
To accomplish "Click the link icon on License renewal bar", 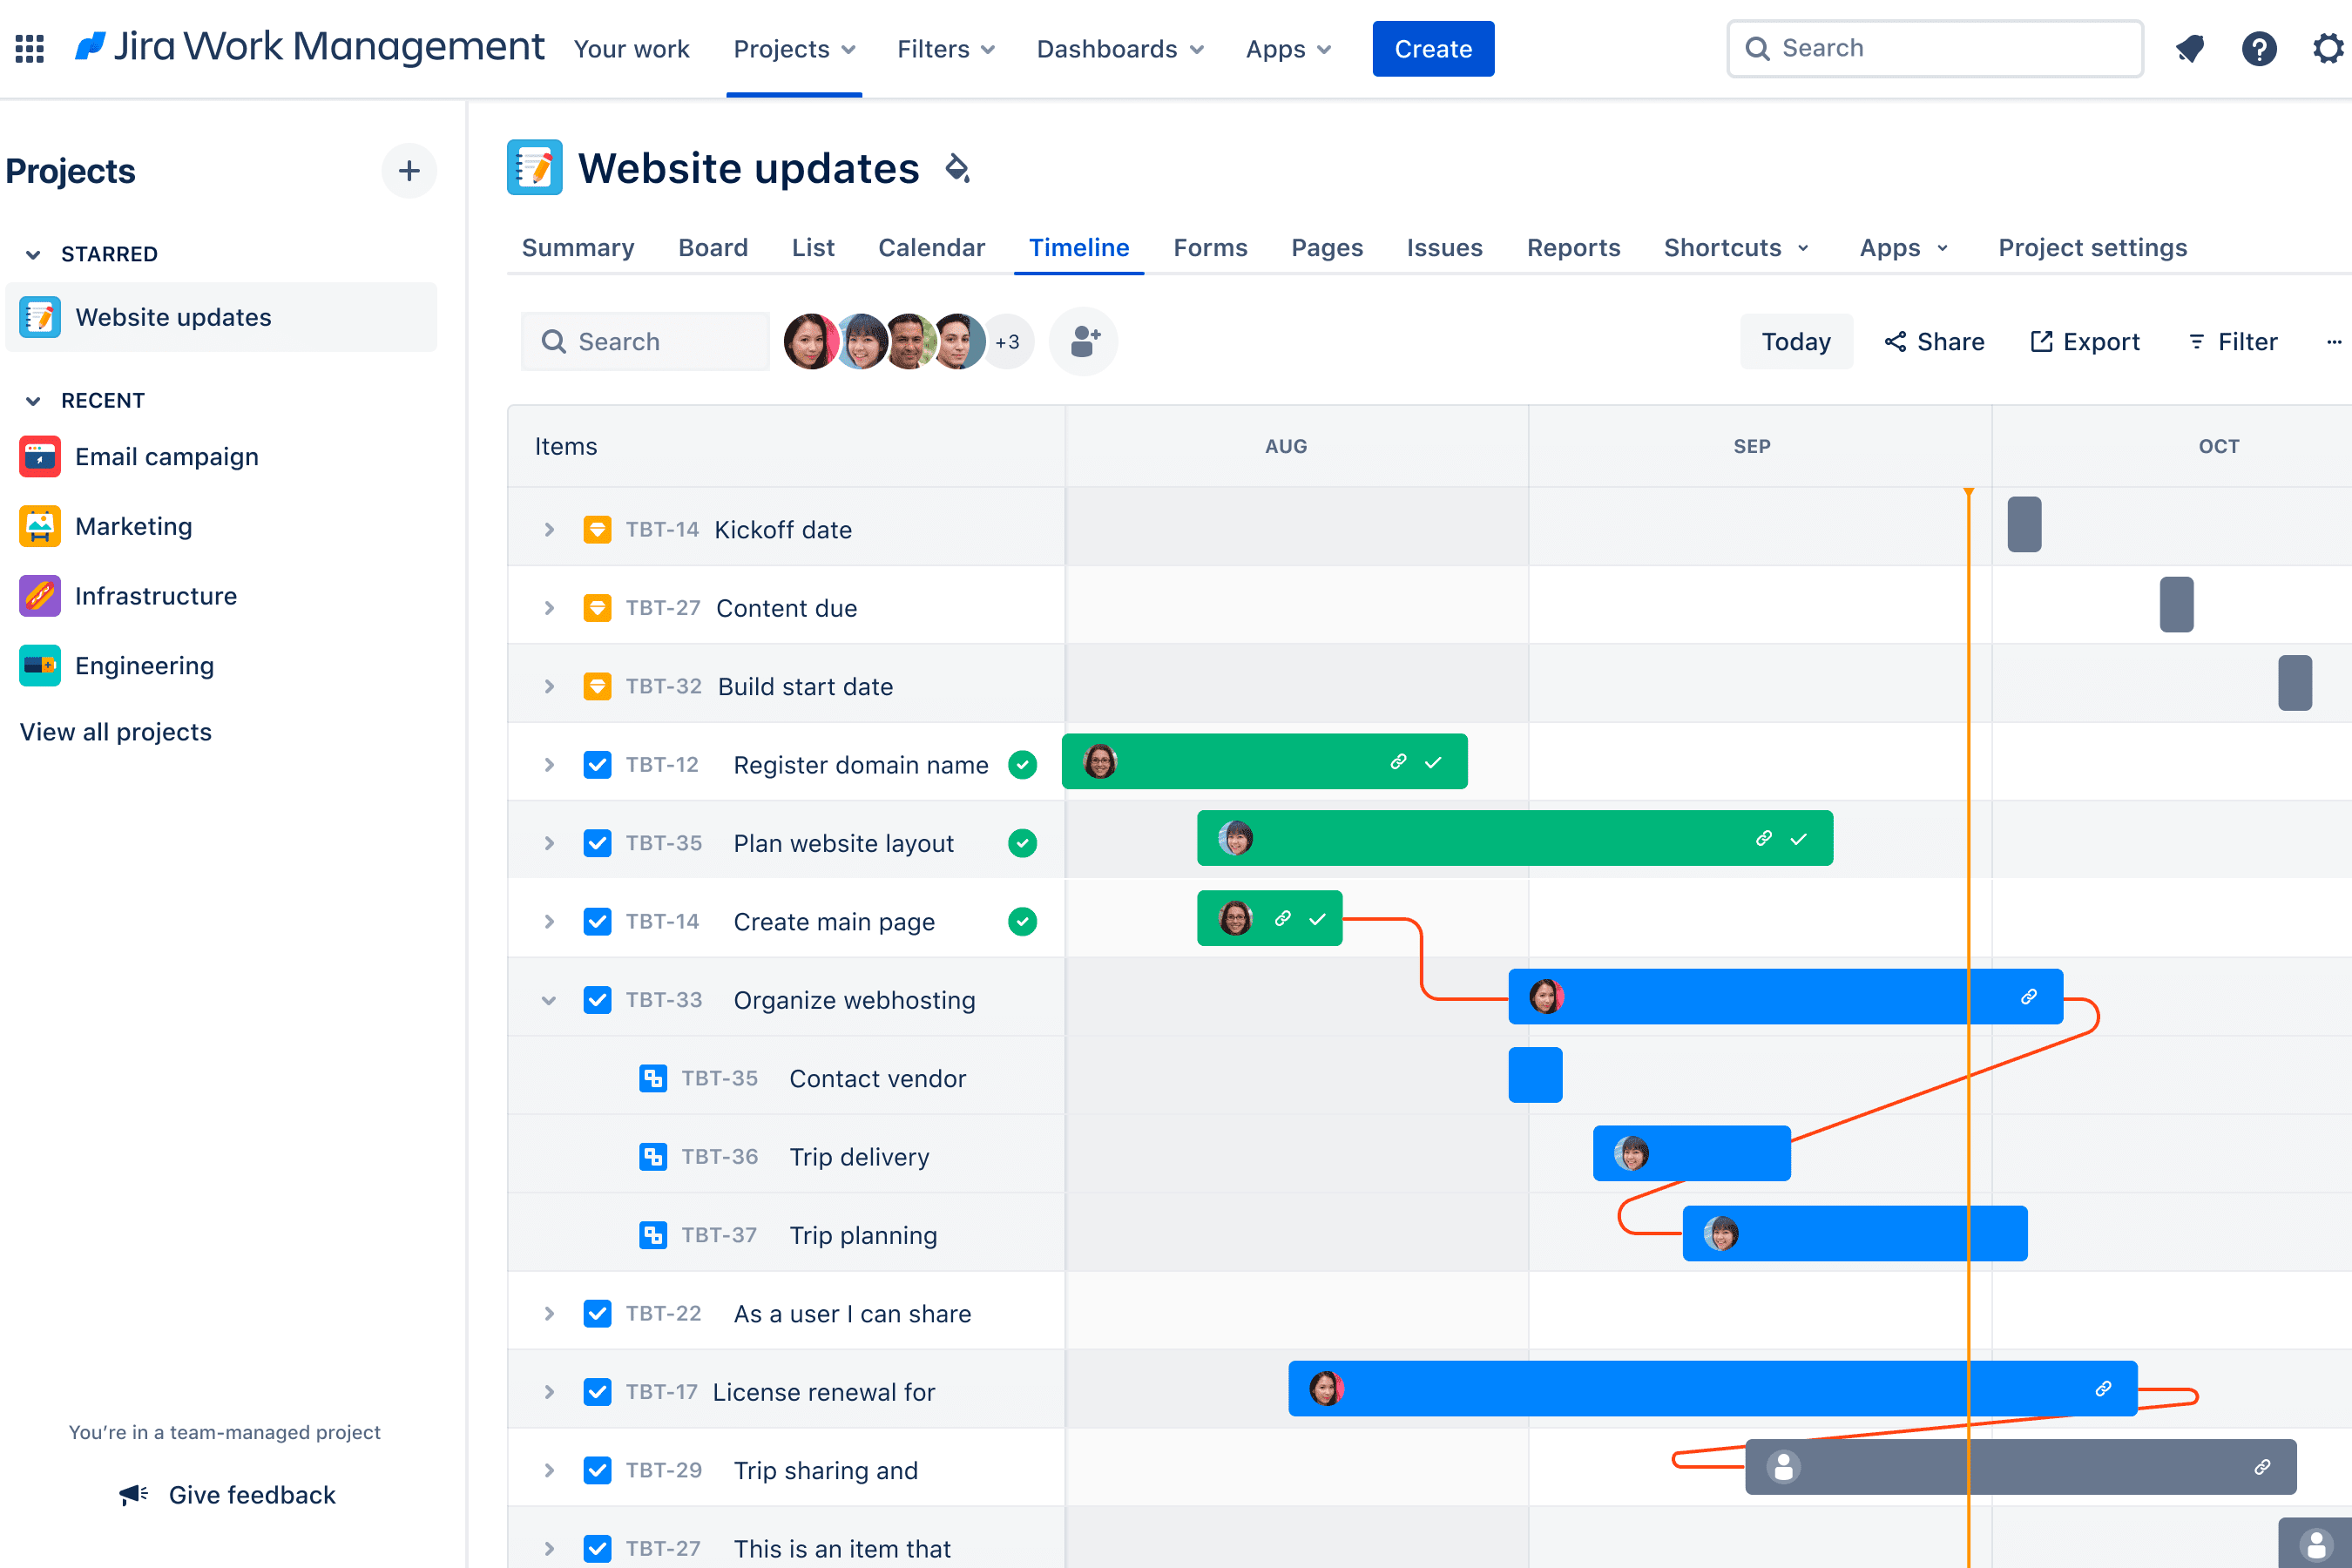I will pyautogui.click(x=2103, y=1389).
